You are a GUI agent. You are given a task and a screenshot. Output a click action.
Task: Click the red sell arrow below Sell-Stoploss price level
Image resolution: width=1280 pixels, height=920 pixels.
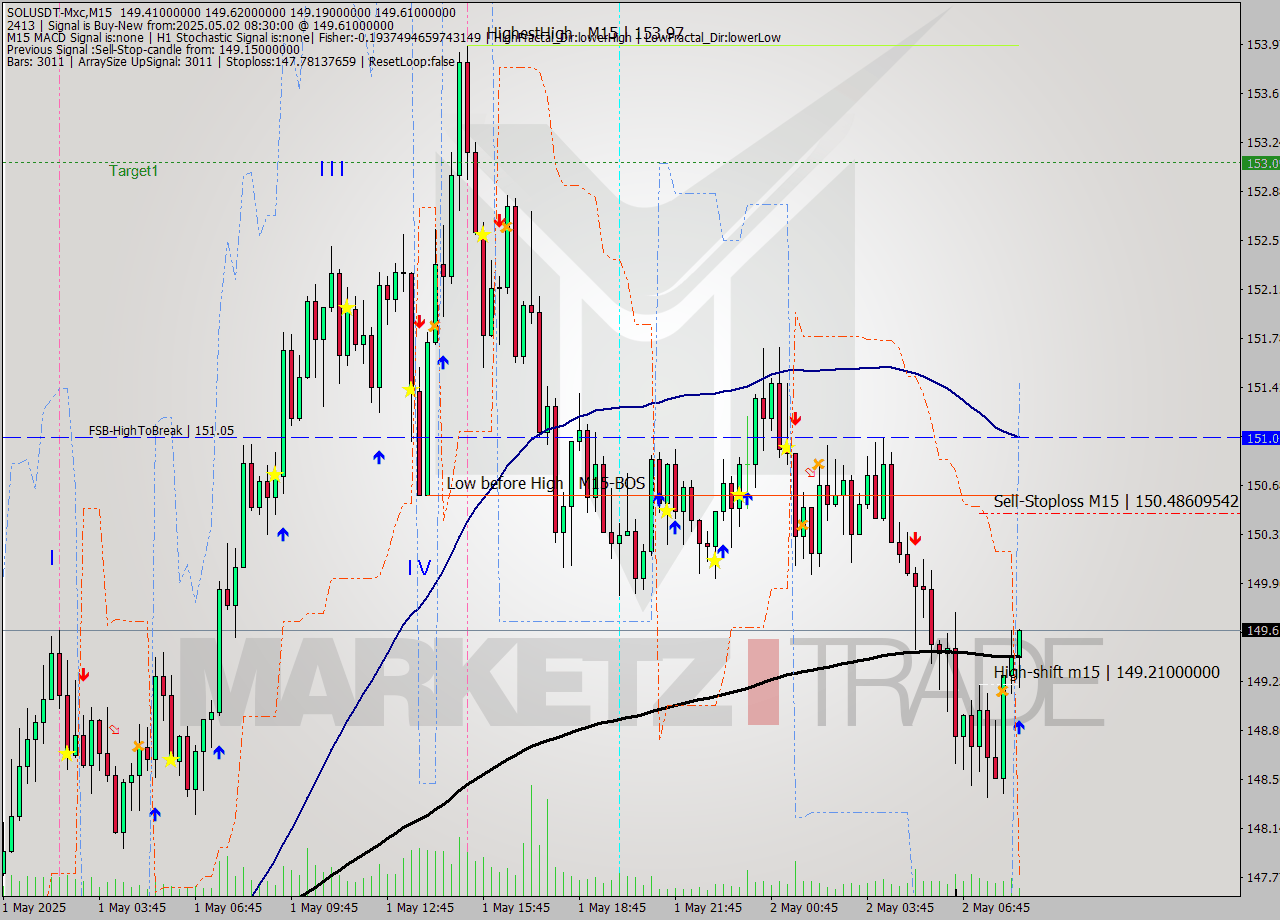(x=914, y=539)
